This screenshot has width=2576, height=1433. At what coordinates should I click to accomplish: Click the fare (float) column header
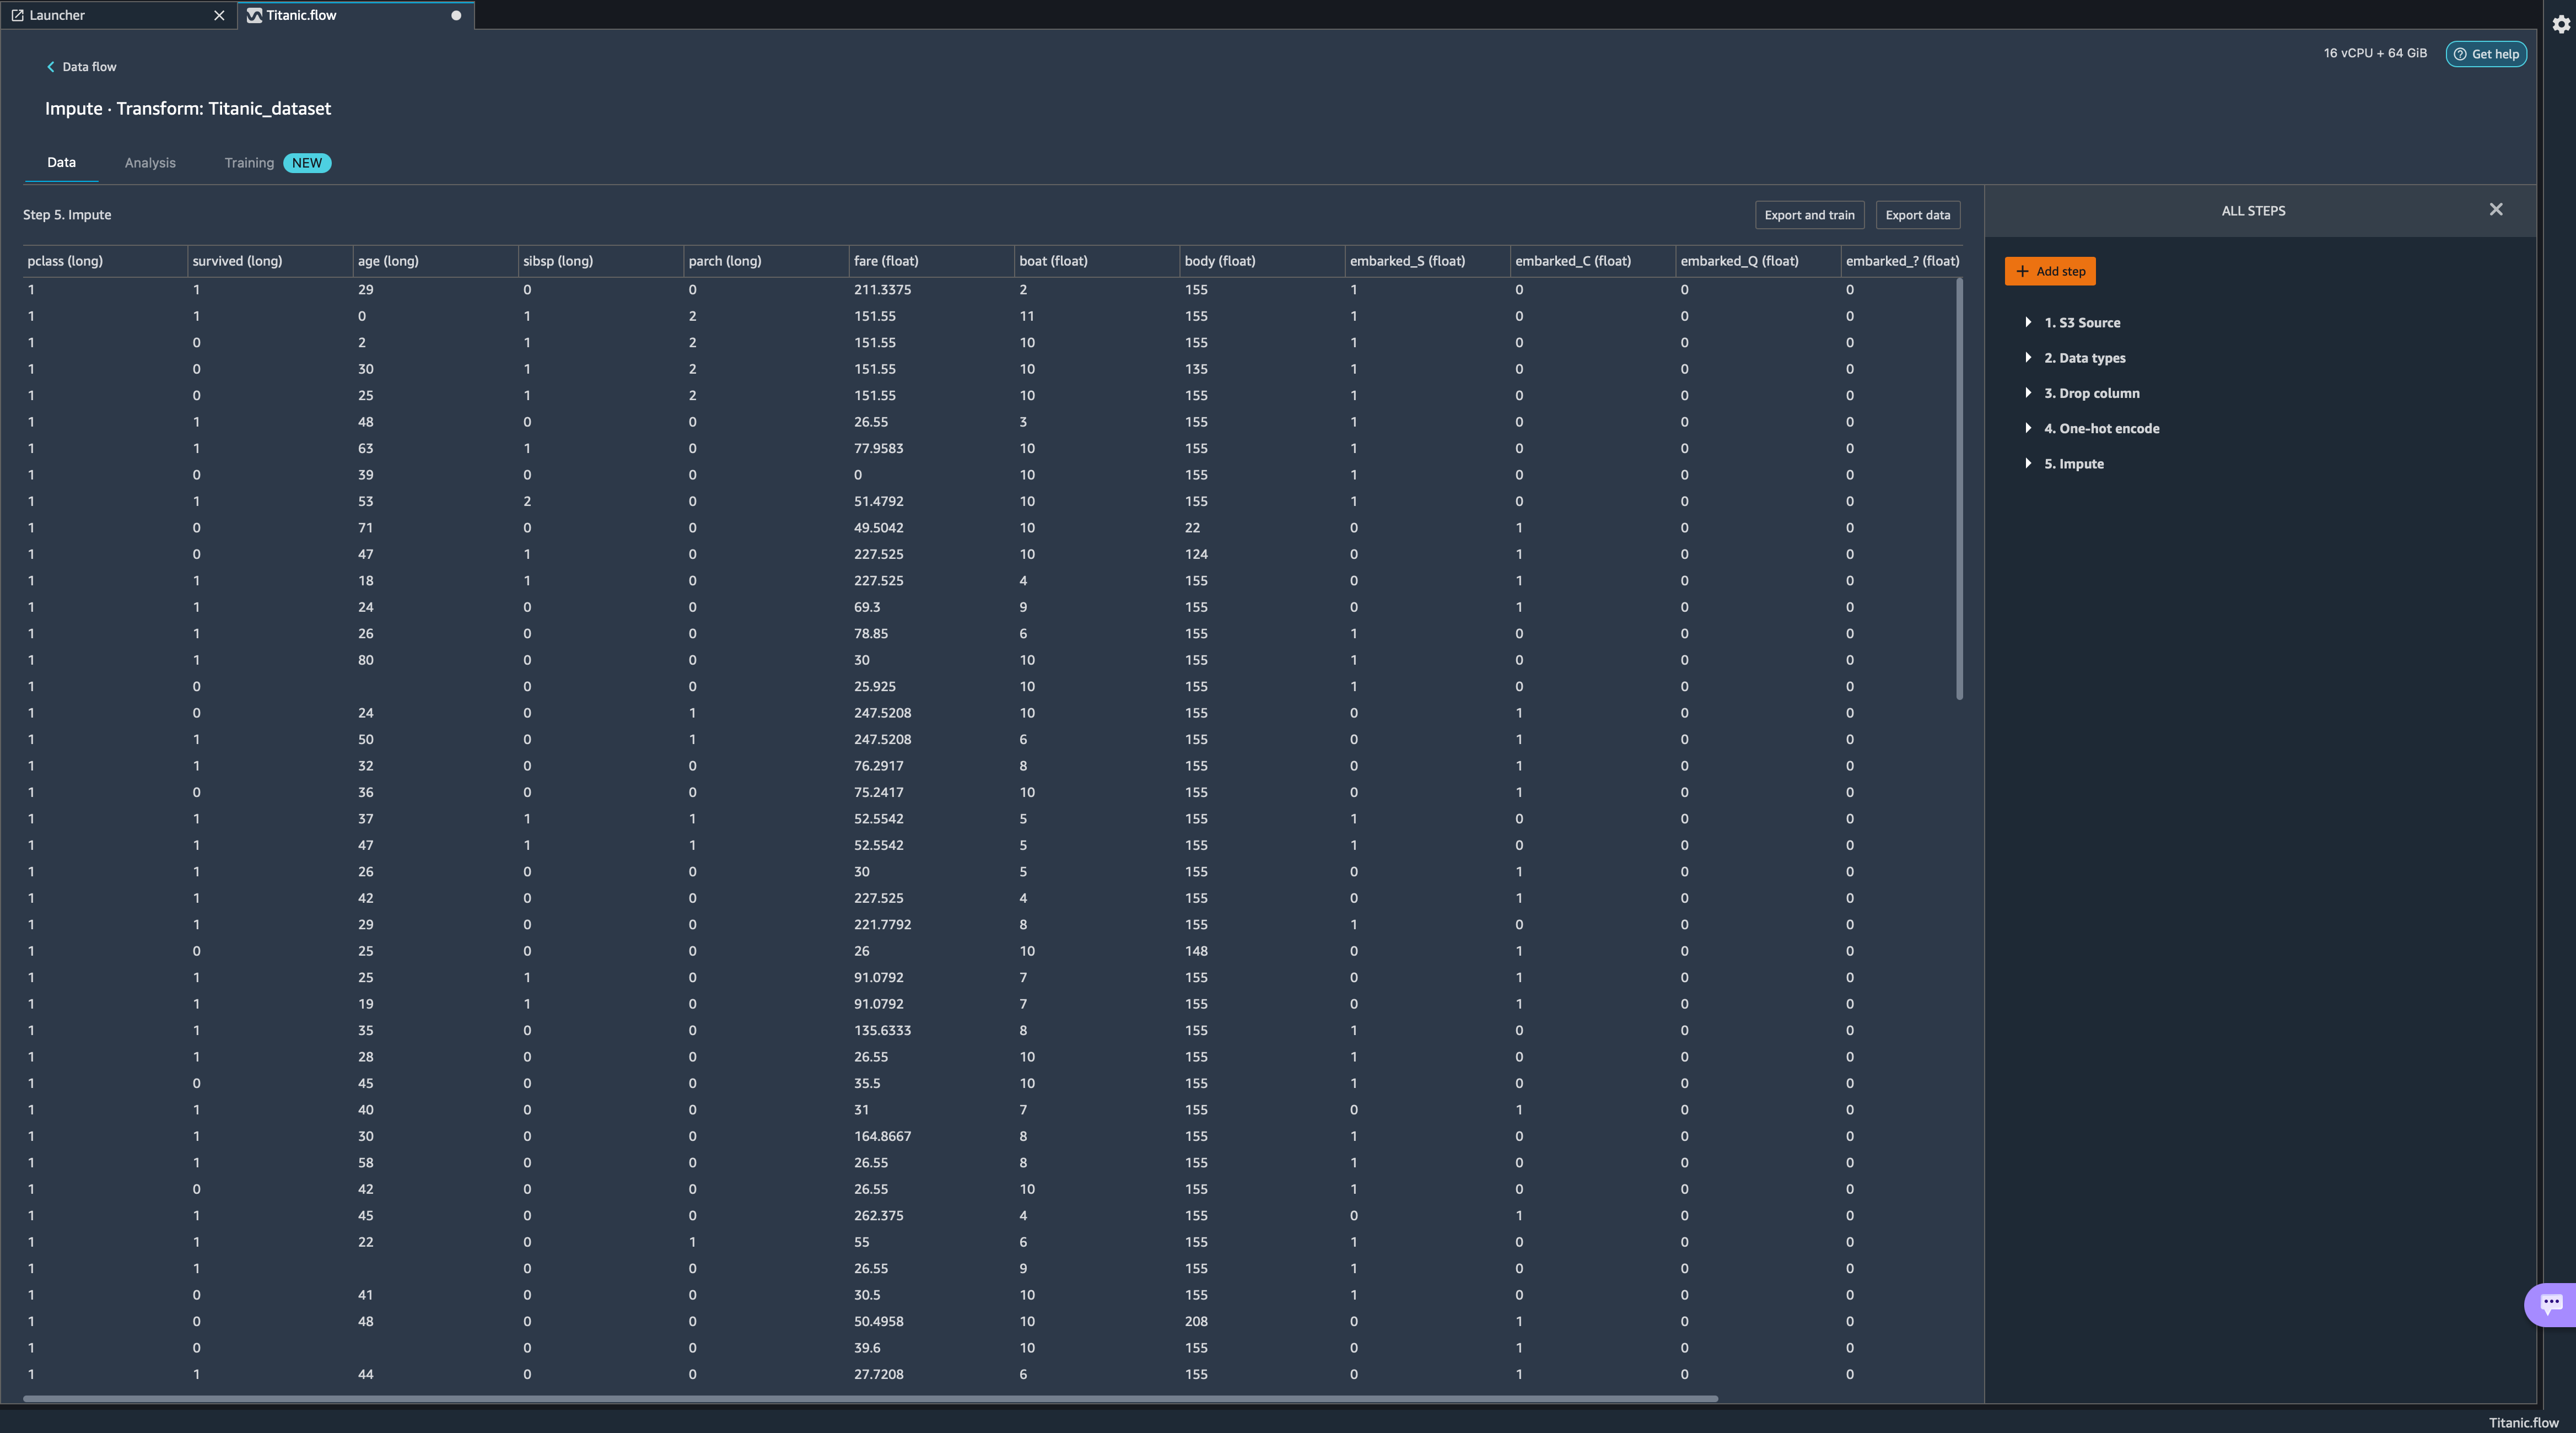pyautogui.click(x=886, y=261)
